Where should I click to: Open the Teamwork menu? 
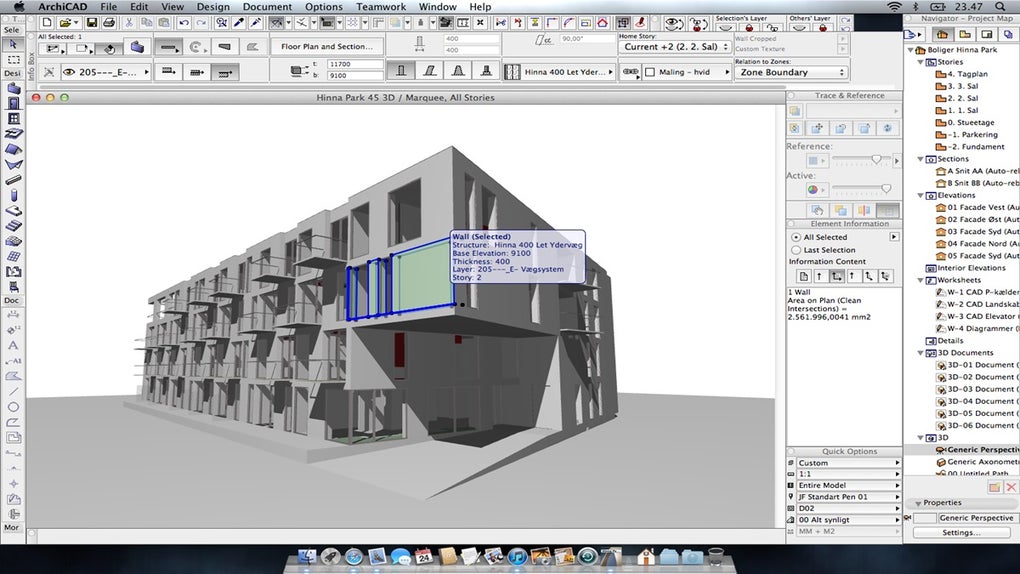point(381,7)
